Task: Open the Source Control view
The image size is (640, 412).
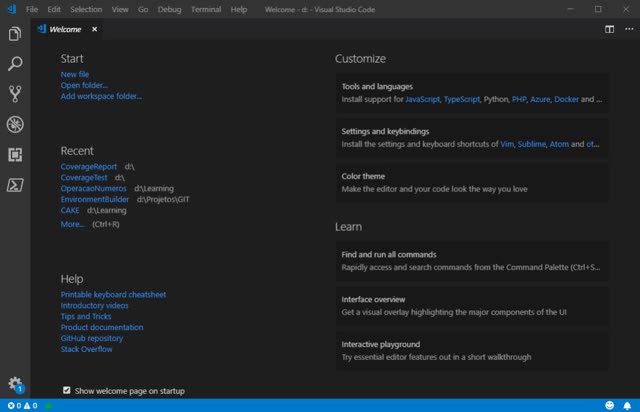Action: point(15,94)
